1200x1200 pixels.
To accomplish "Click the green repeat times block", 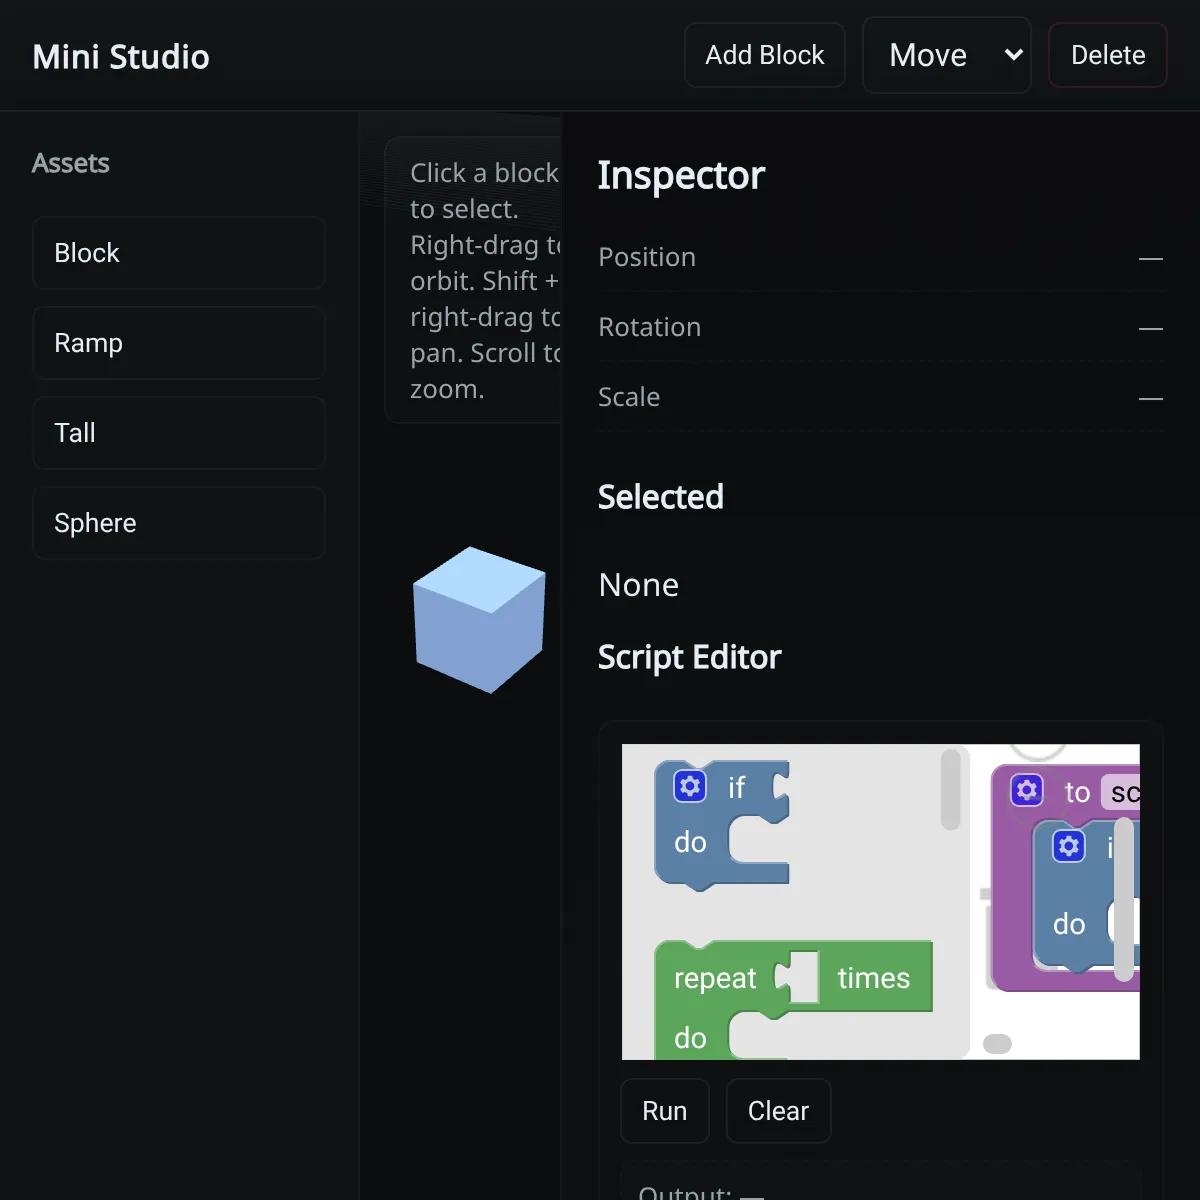I will pos(714,979).
